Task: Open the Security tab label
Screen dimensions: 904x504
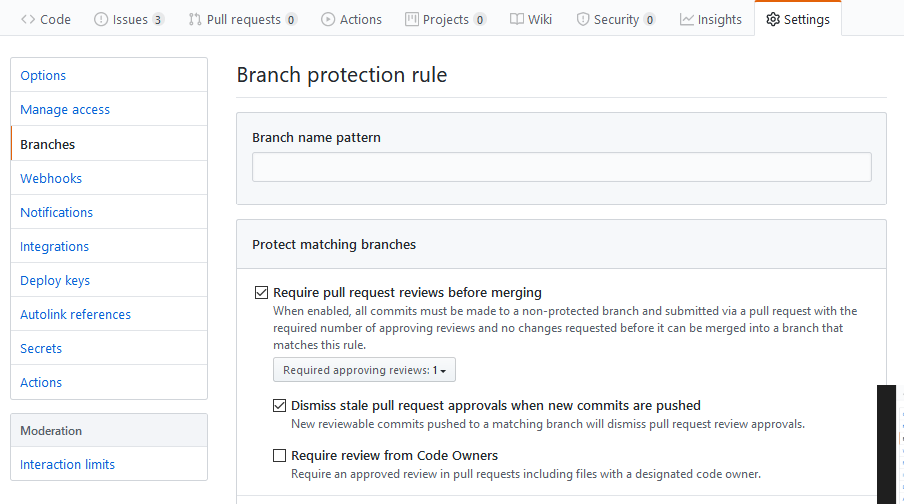Action: coord(616,19)
